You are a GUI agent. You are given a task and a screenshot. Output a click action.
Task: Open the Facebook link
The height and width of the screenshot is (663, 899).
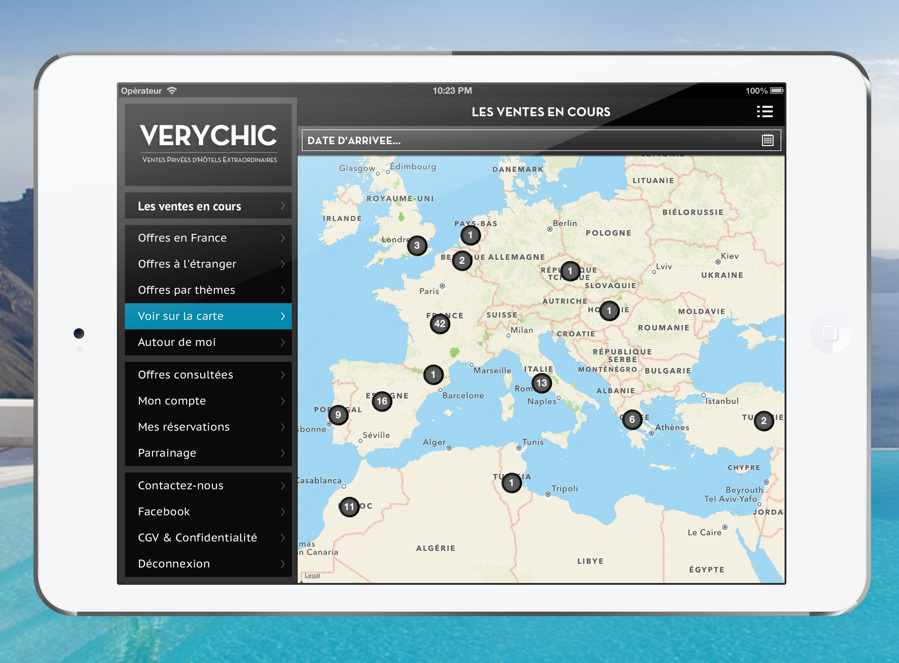point(208,511)
